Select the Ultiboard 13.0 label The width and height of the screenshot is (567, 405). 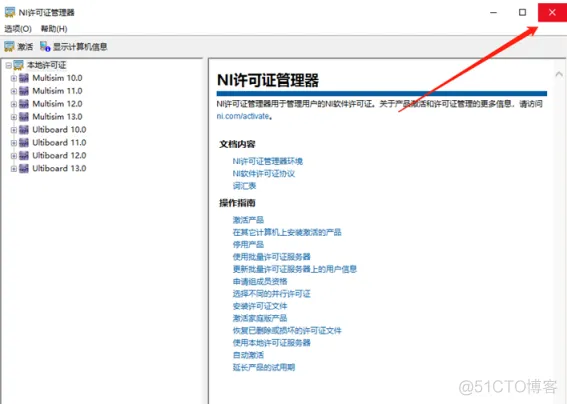[59, 169]
